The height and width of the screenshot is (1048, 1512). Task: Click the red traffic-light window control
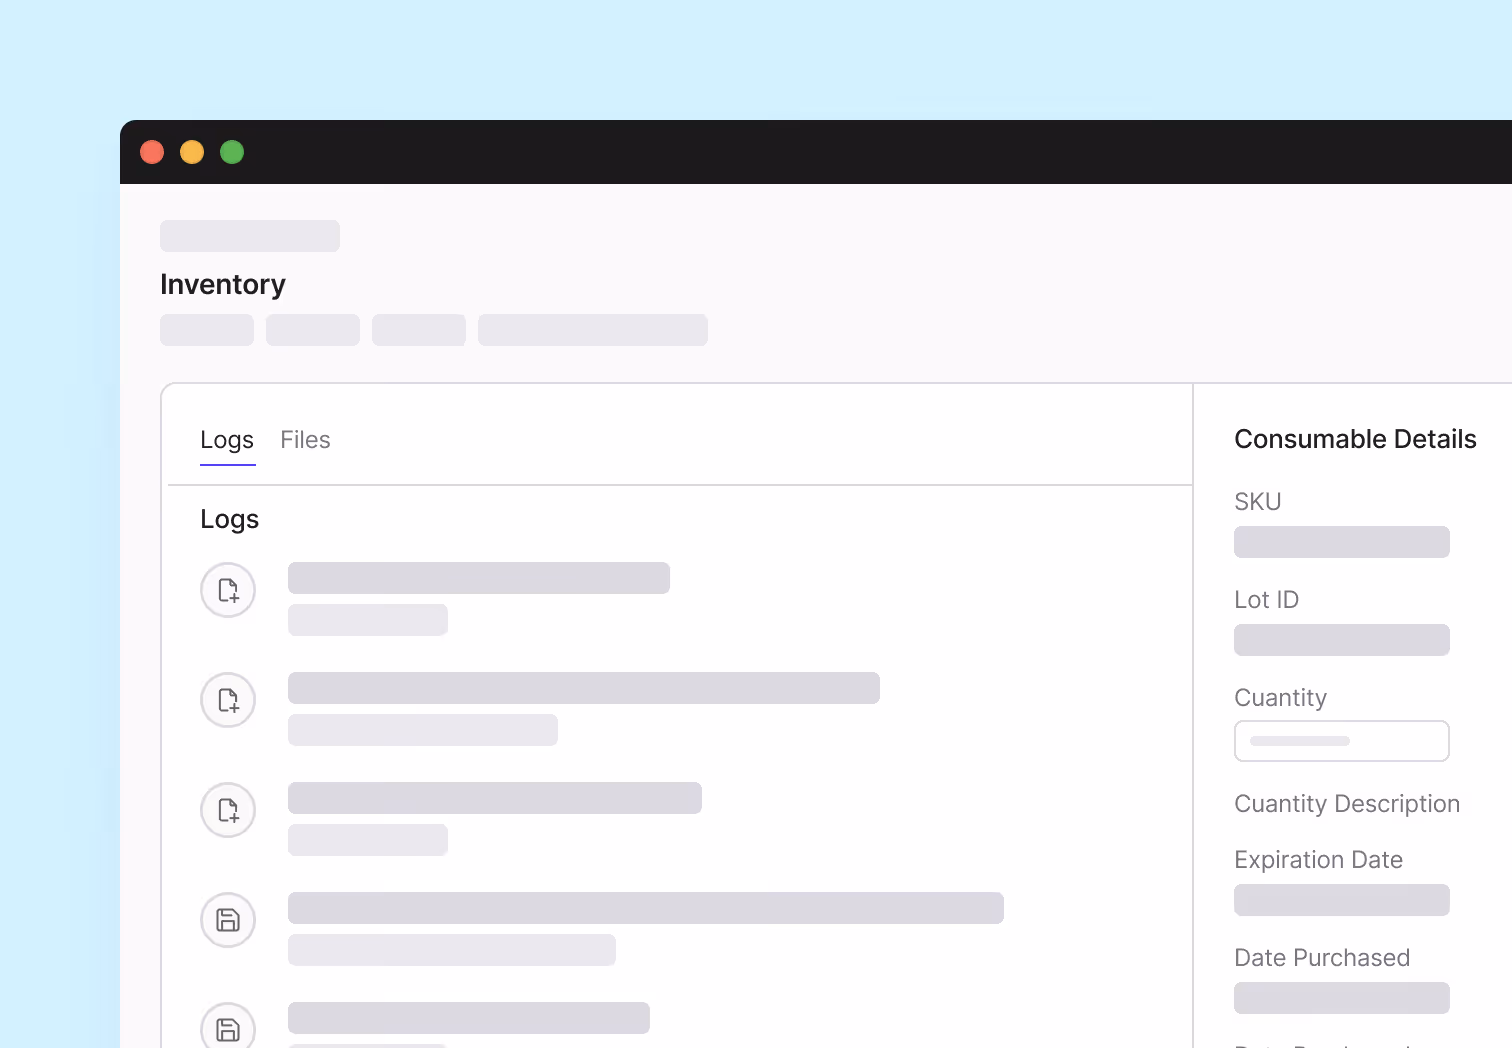(x=152, y=151)
